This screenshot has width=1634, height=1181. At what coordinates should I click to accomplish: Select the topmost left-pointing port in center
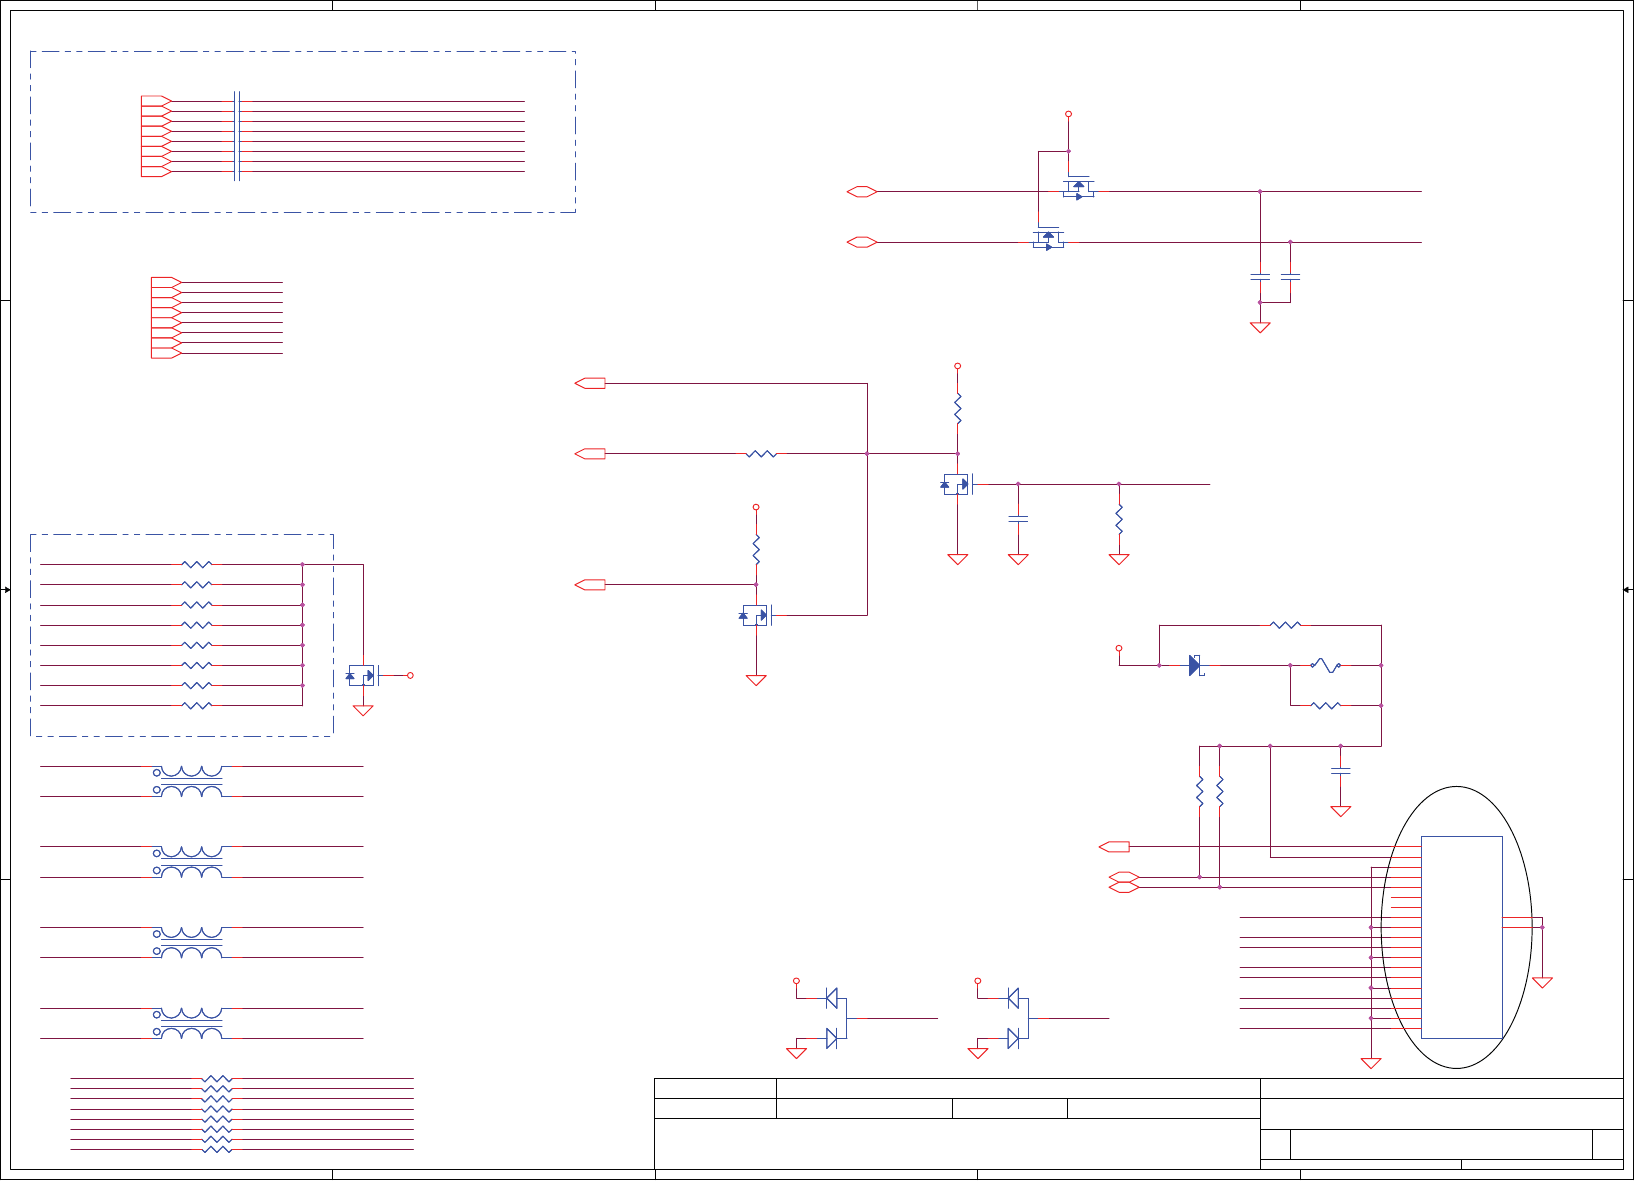tap(591, 383)
